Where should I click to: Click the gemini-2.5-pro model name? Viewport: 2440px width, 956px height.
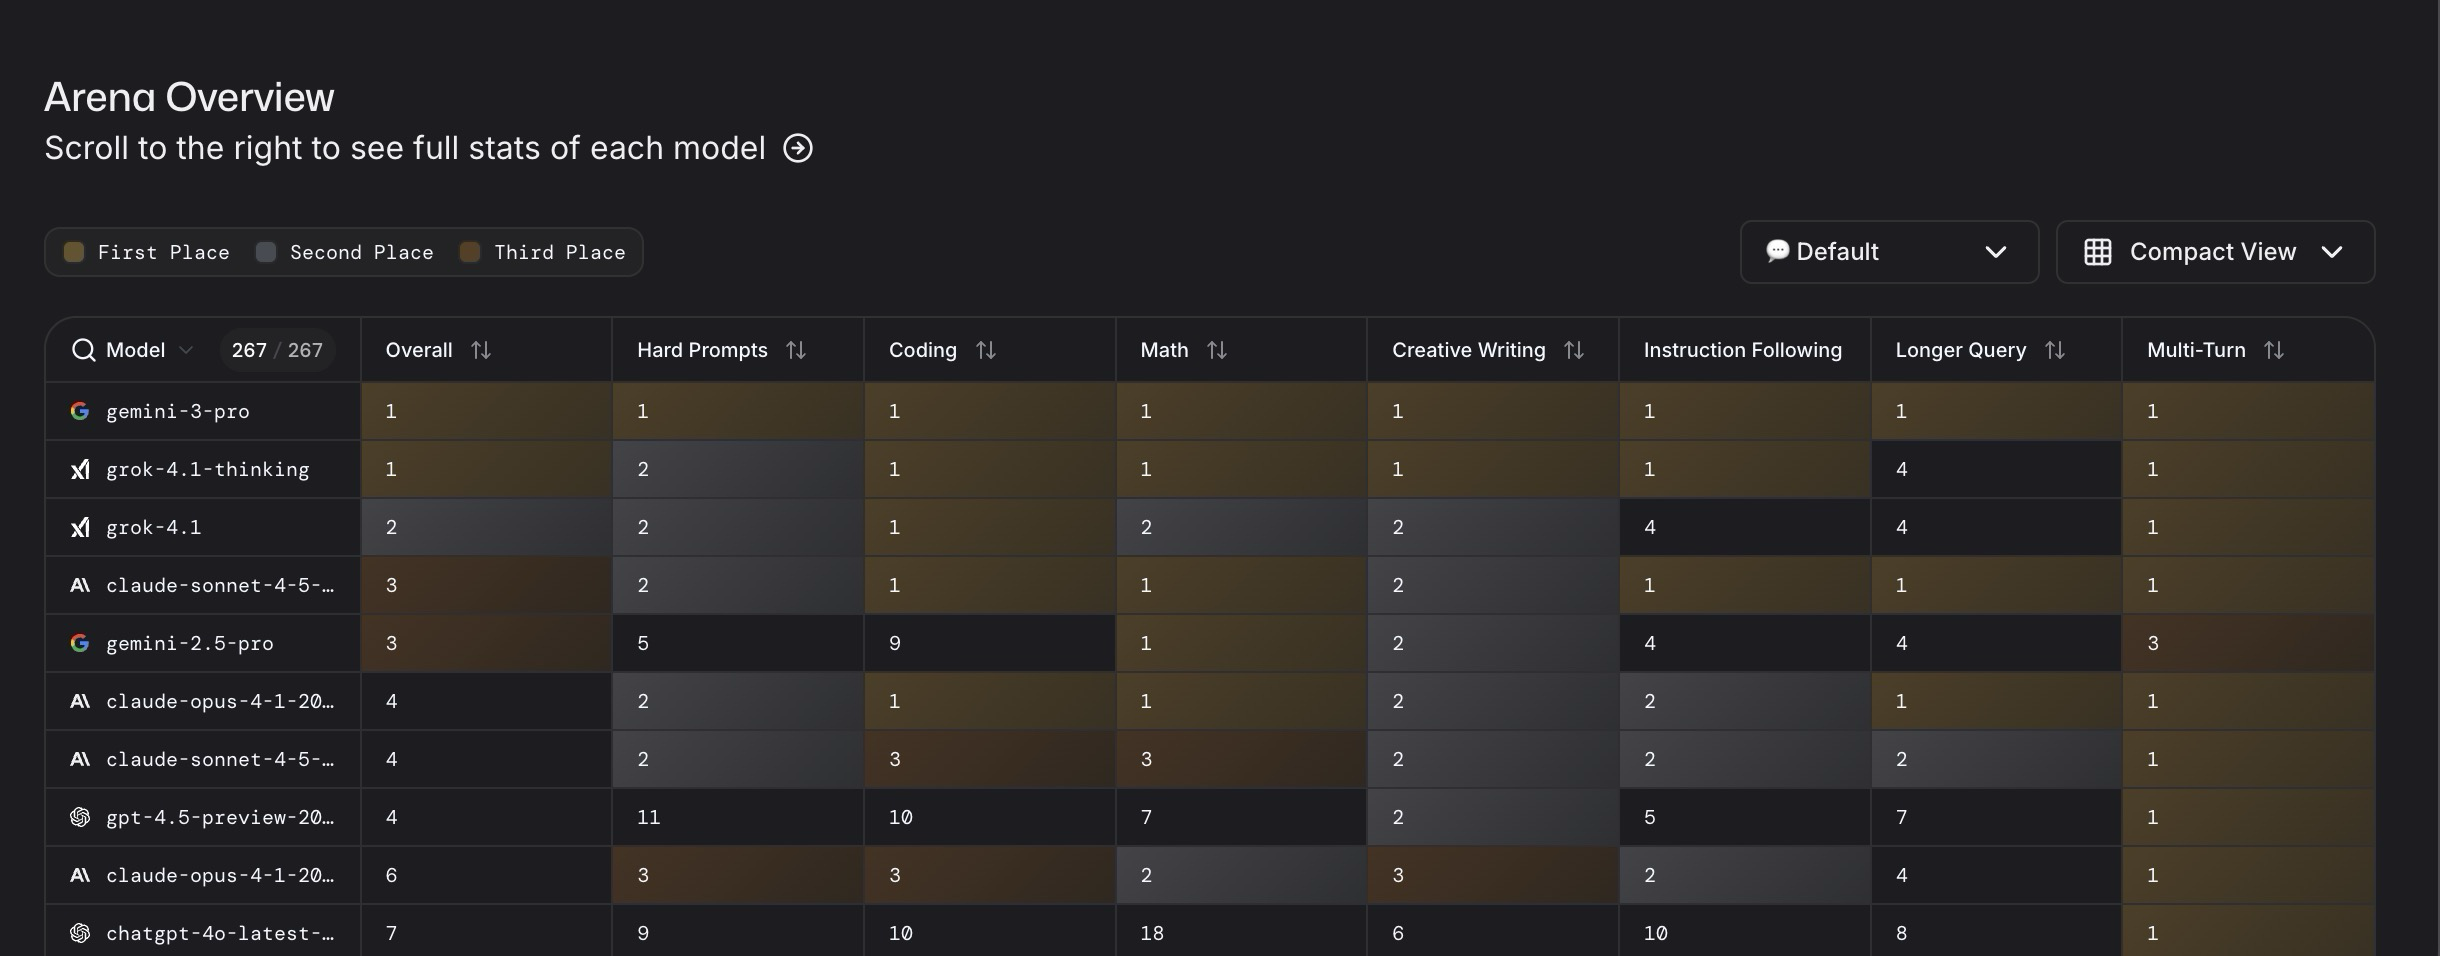pos(189,643)
